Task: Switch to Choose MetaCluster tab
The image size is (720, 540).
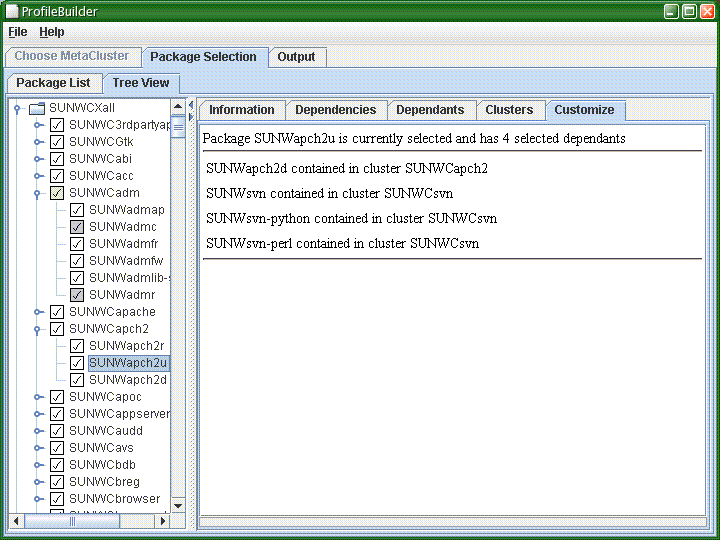Action: [x=72, y=56]
